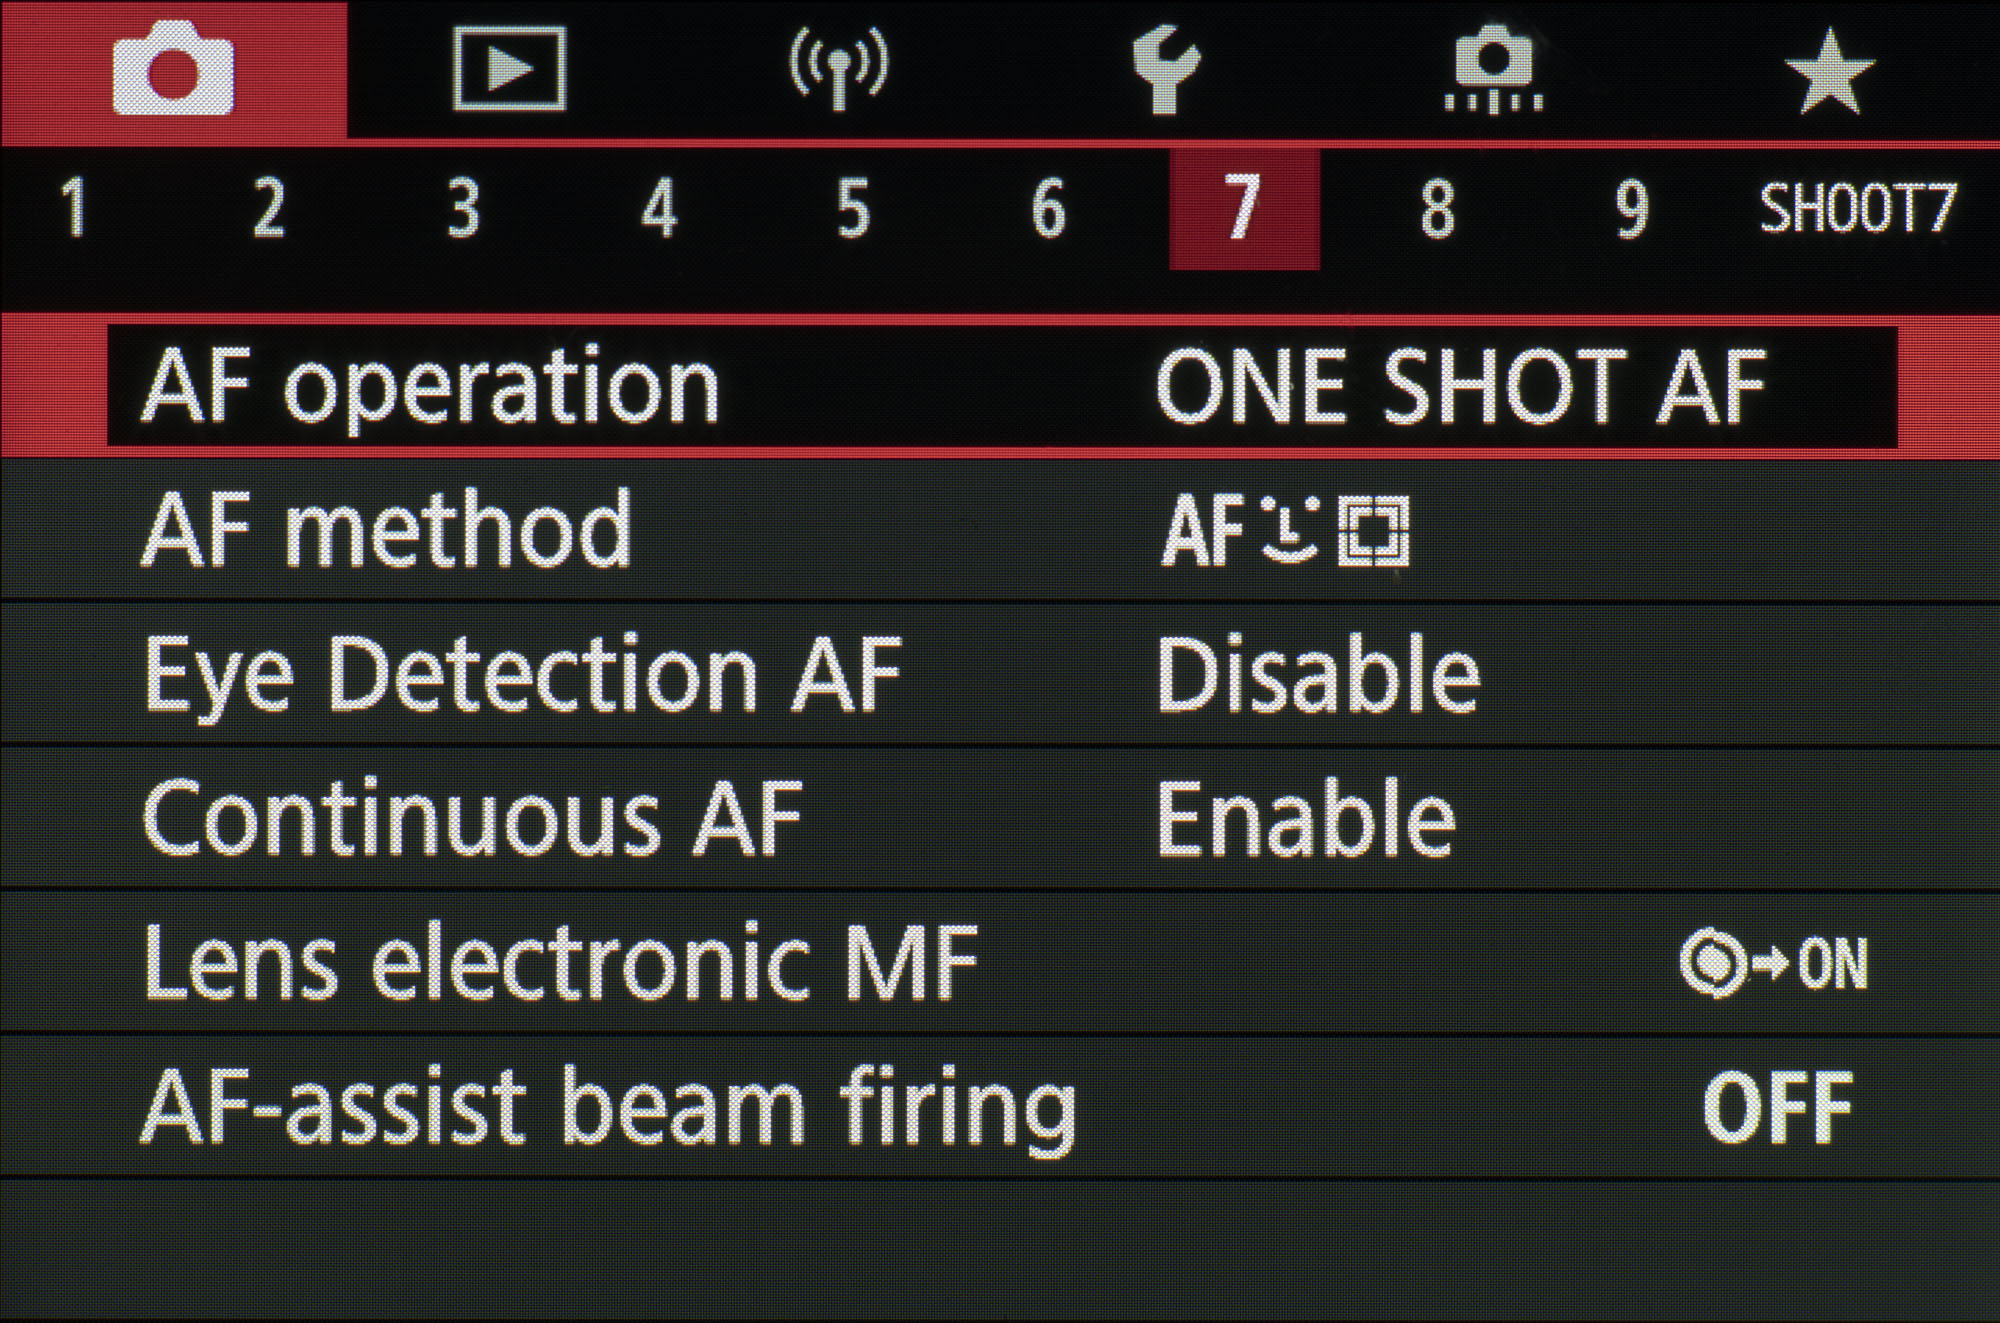Viewport: 2000px width, 1323px height.
Task: Open the playback menu tab icon
Action: pos(509,69)
